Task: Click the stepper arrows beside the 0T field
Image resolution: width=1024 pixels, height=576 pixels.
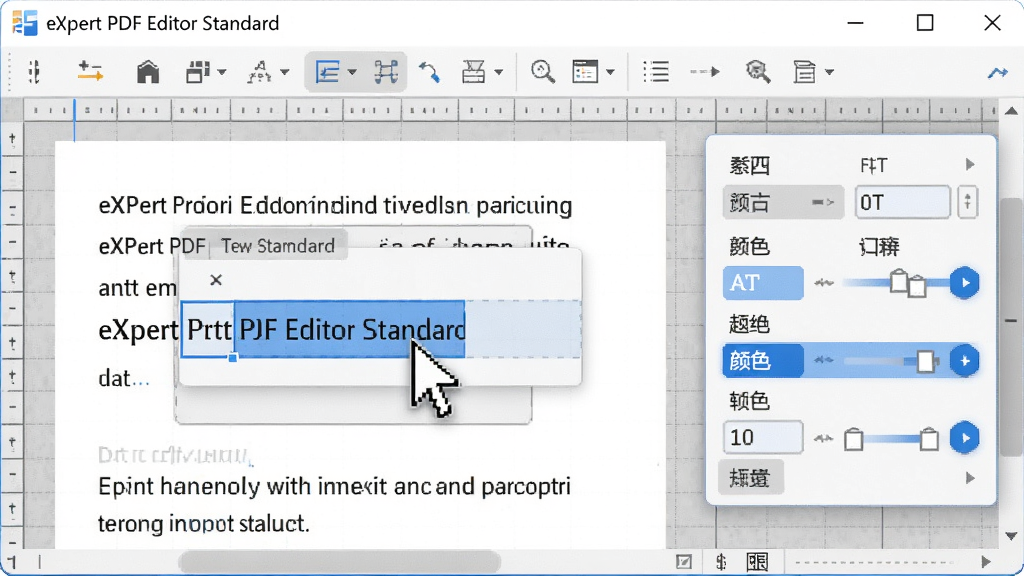Action: [967, 202]
